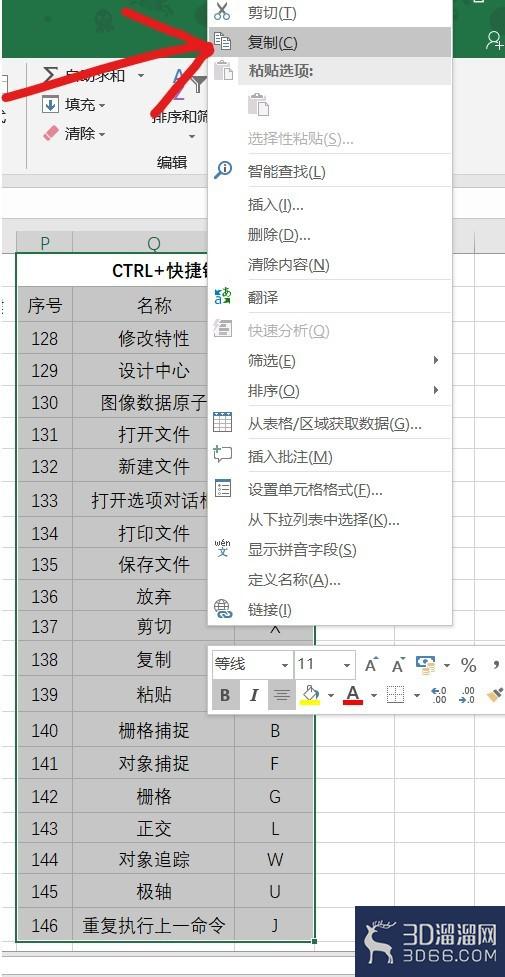The image size is (505, 977).
Task: Open font color dropdown arrow
Action: point(374,695)
